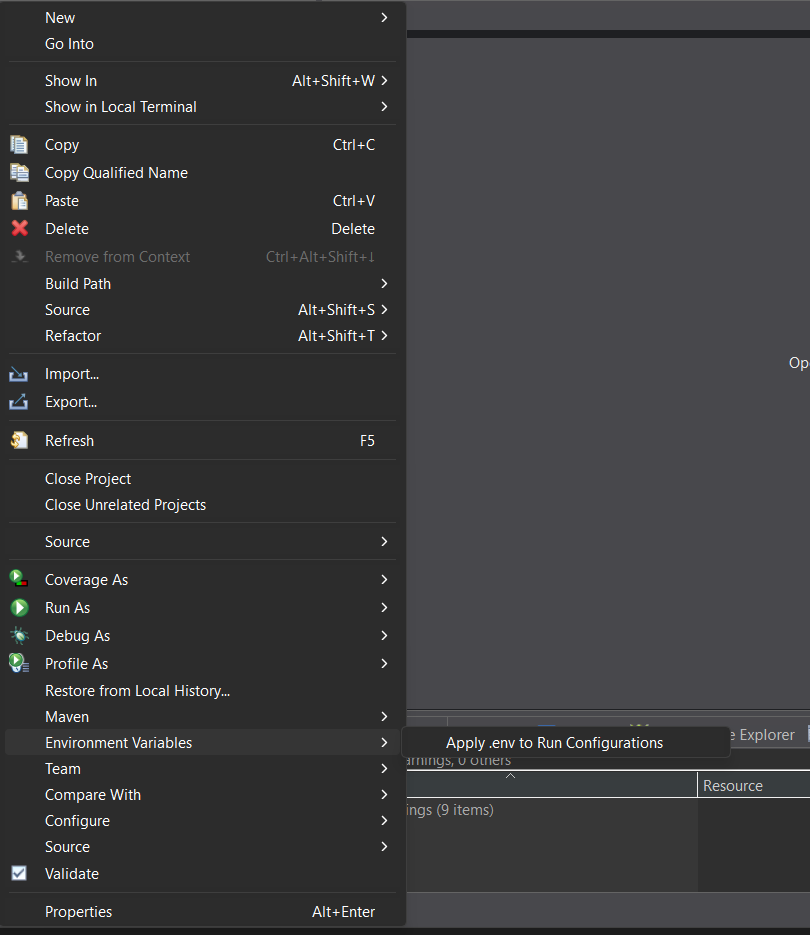
Task: Expand the New submenu arrow
Action: 384,17
